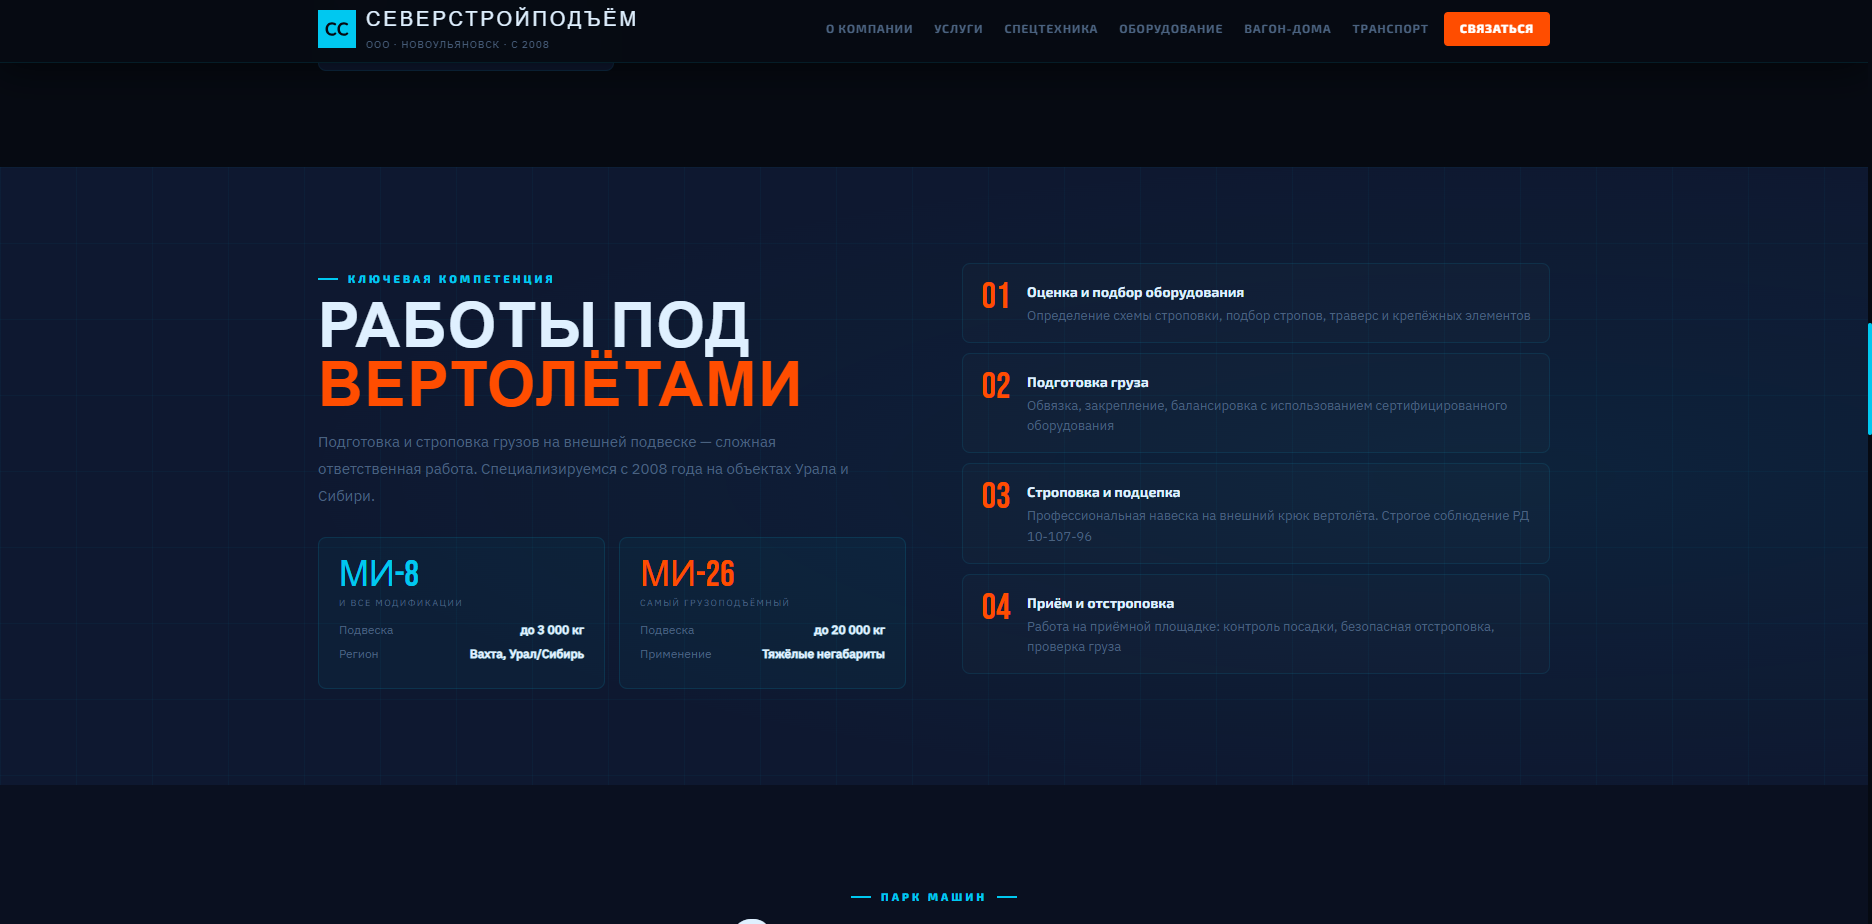Click the 'САМЫЙ ГРУЗОПОДЪЁМНЫЙ' subtitle
Screen dimensions: 1872x924
pos(714,603)
